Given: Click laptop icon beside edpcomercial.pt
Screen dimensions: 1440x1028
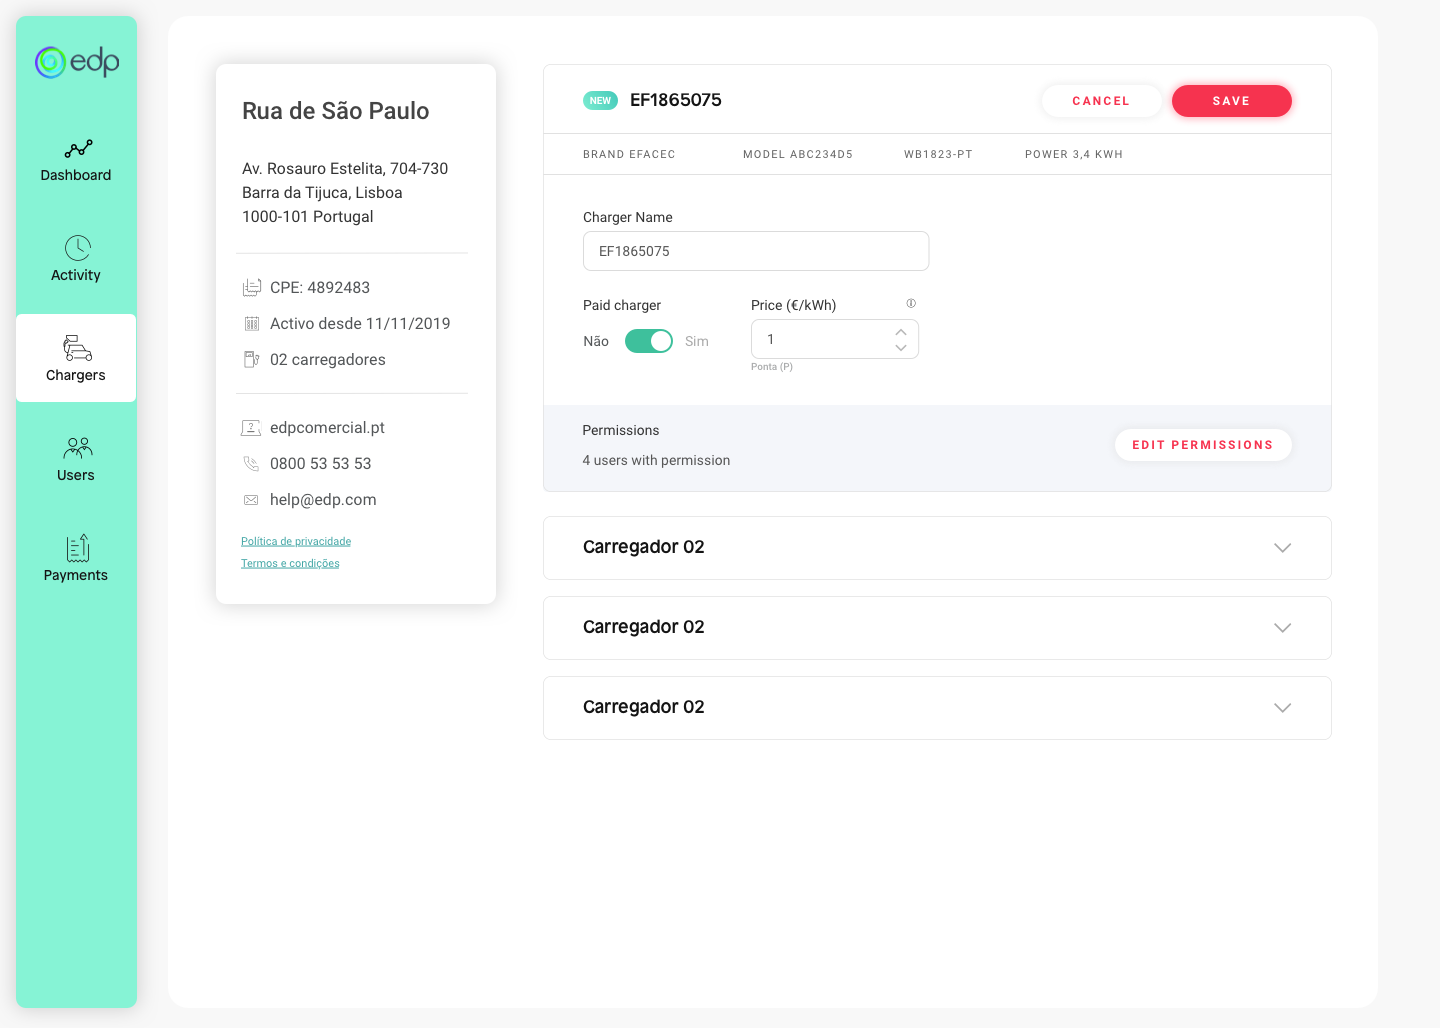Looking at the screenshot, I should point(251,428).
